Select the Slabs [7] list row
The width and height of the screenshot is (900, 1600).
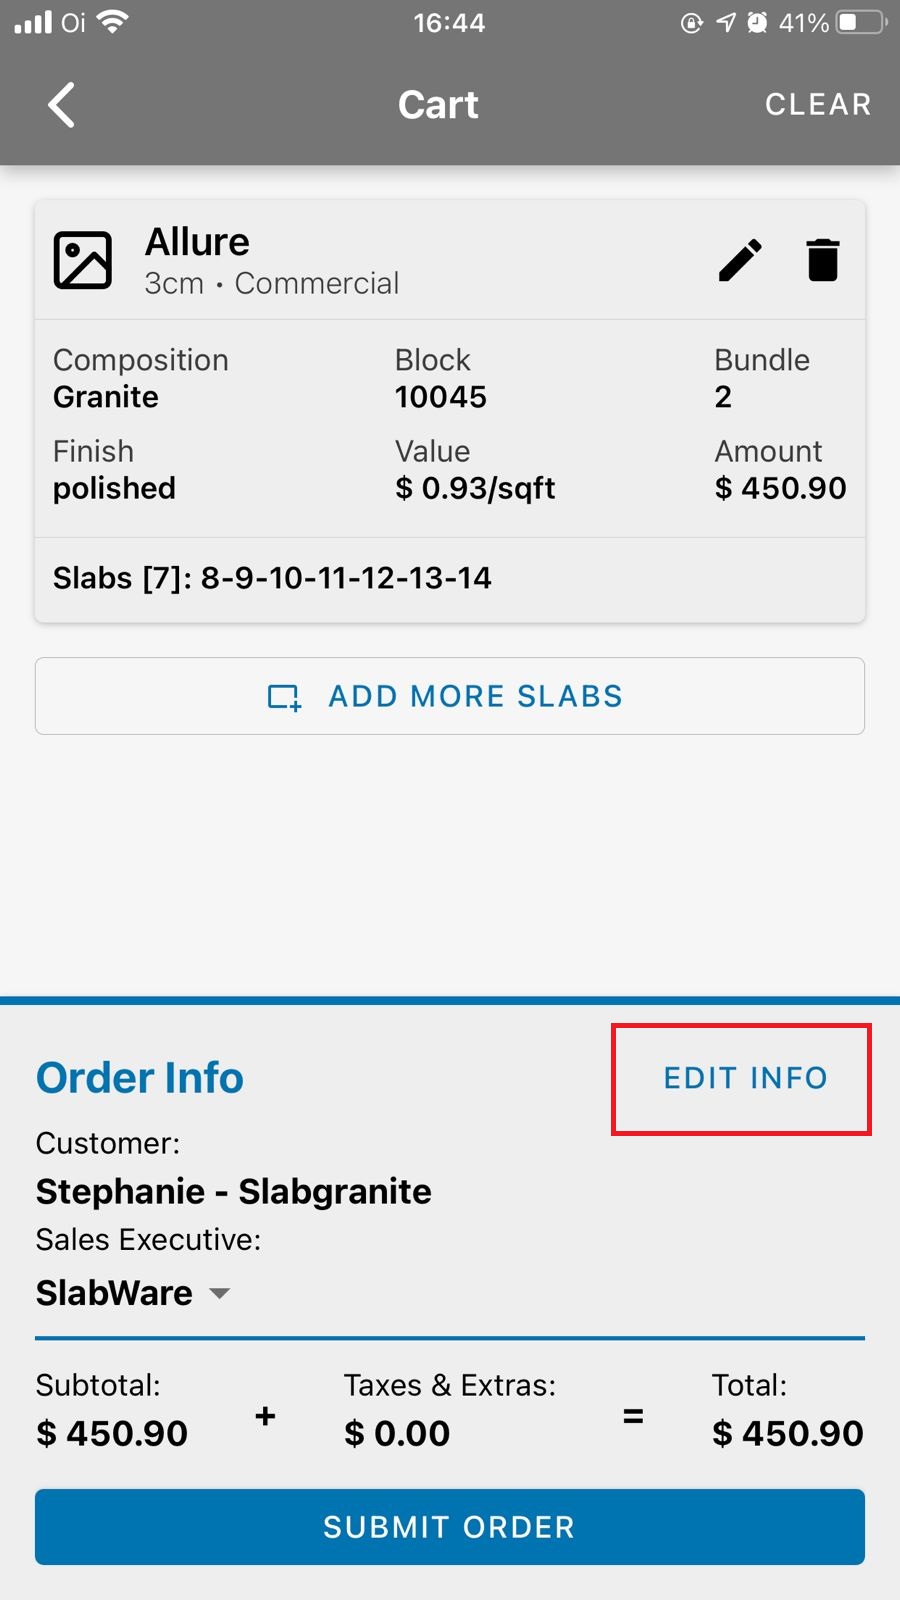[x=450, y=578]
